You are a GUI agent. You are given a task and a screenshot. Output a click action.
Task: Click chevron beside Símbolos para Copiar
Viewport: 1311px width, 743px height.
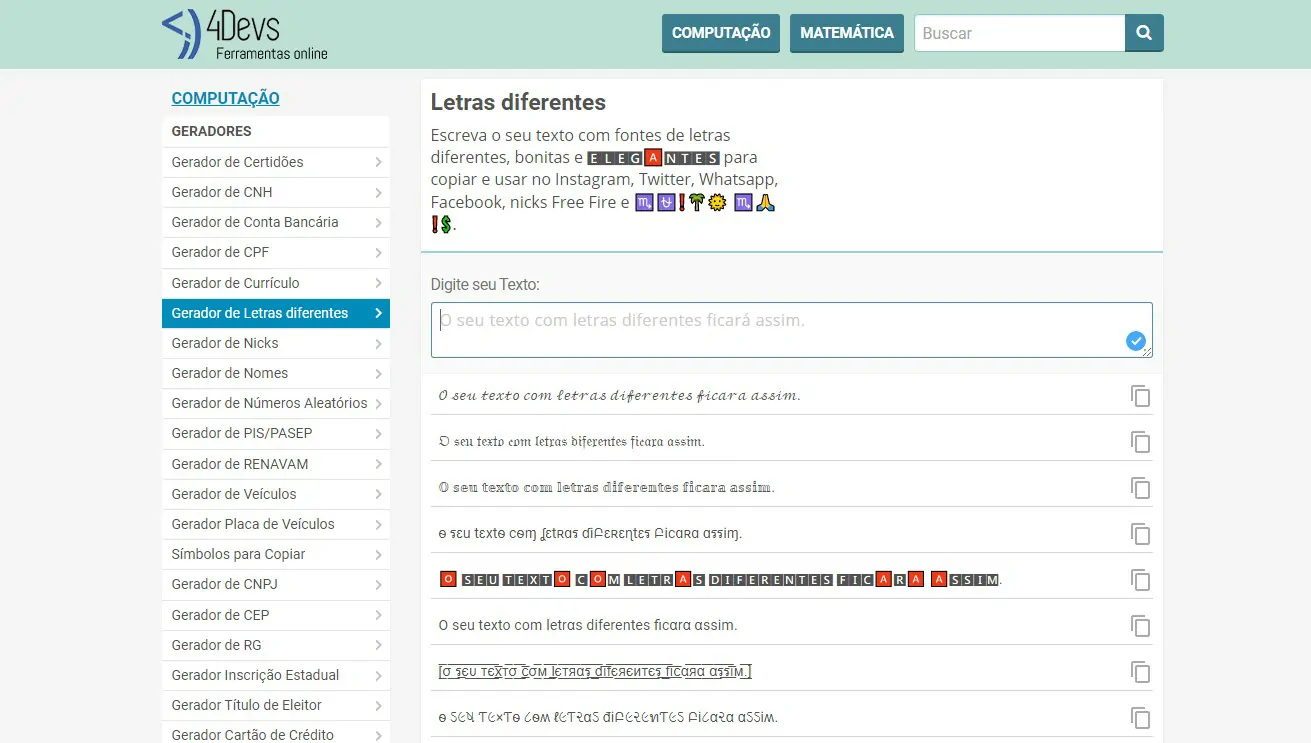click(378, 554)
